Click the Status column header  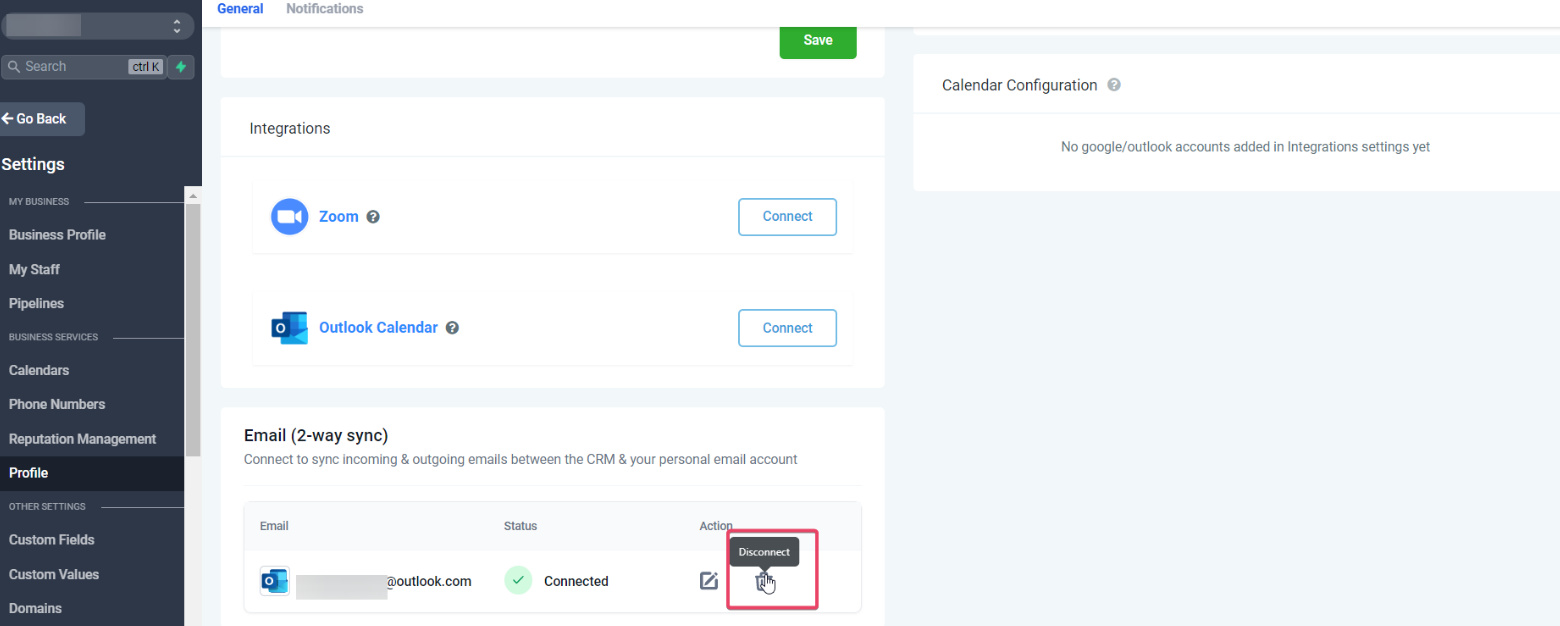pyautogui.click(x=520, y=526)
